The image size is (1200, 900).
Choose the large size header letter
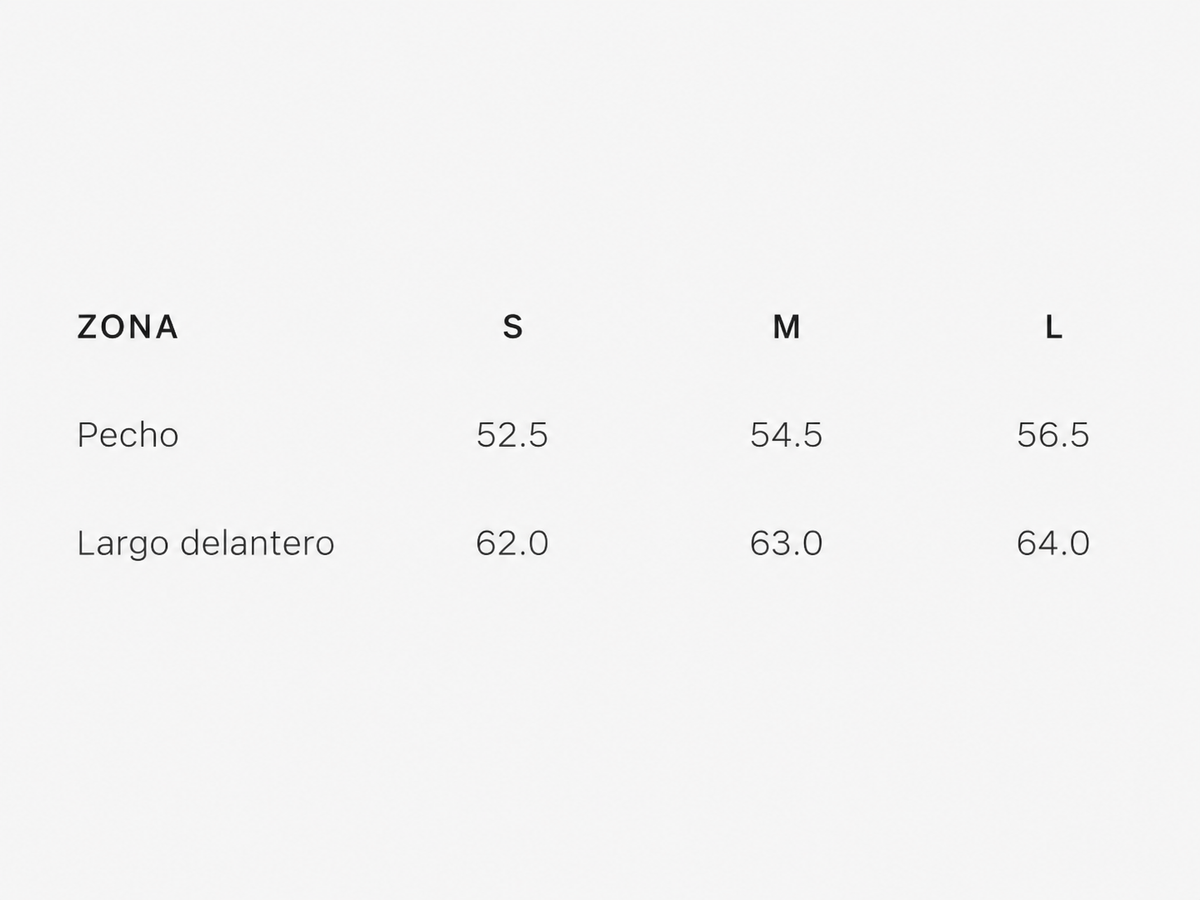pos(1053,327)
